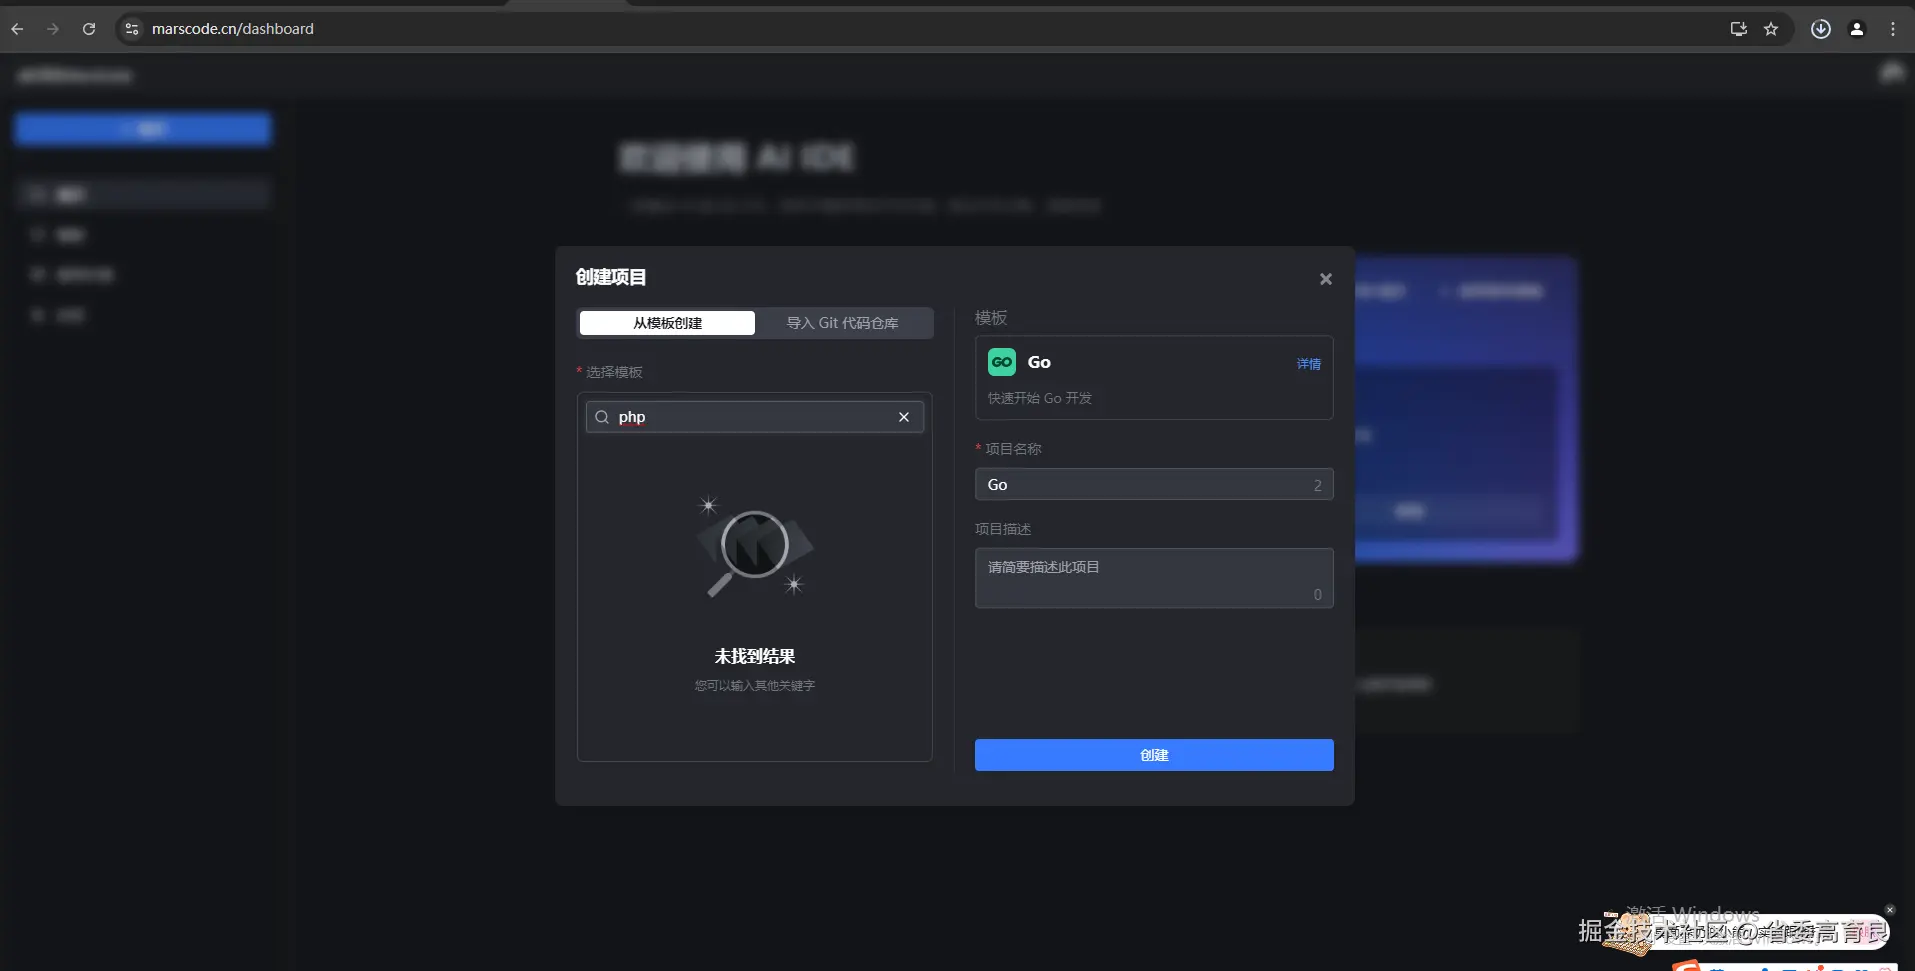Open the Chrome three-dot menu
The image size is (1915, 971).
tap(1893, 29)
